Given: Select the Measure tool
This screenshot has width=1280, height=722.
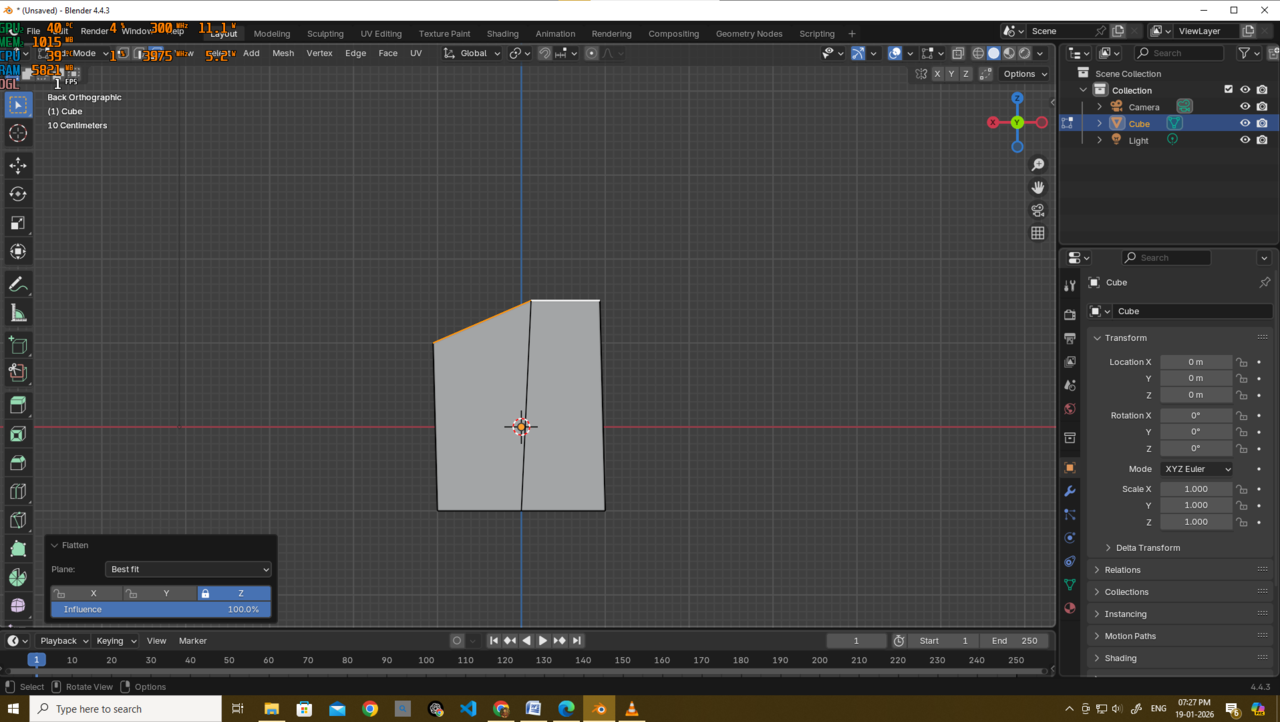Looking at the screenshot, I should pyautogui.click(x=18, y=314).
